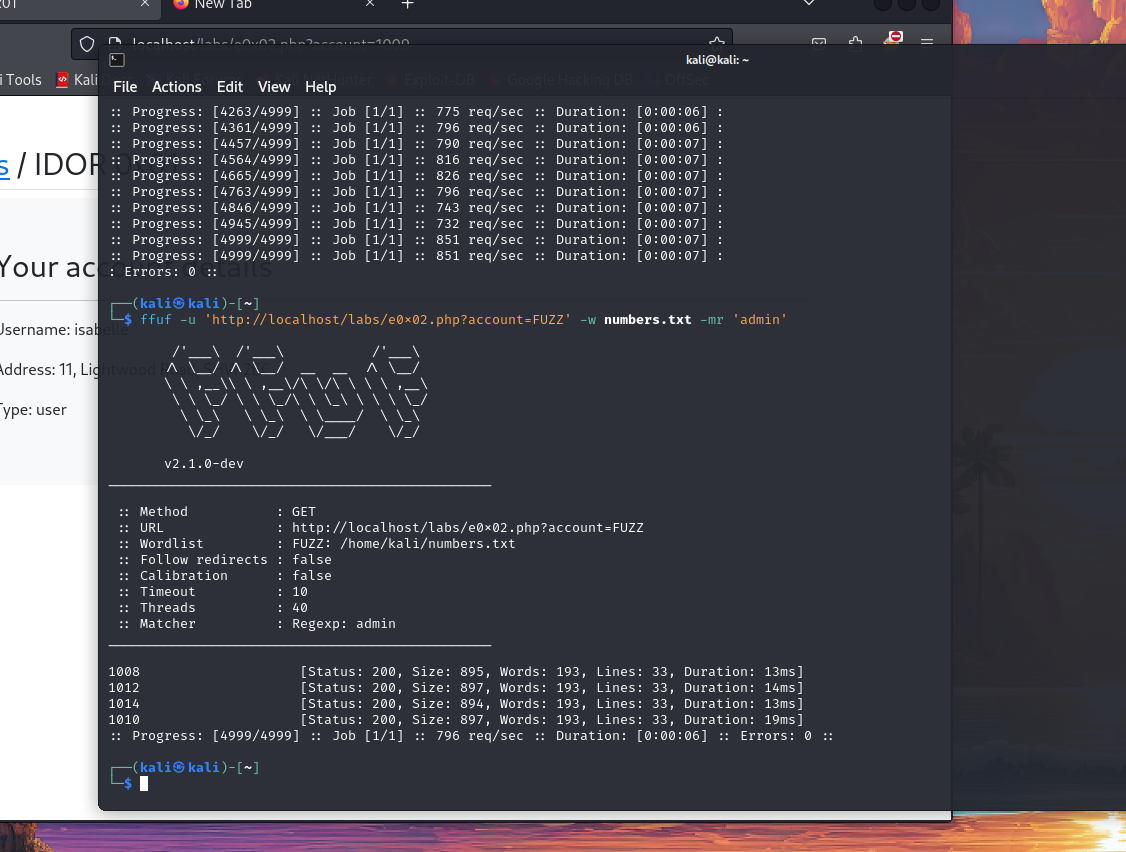Click the terminal cursor at bottom prompt

(144, 784)
